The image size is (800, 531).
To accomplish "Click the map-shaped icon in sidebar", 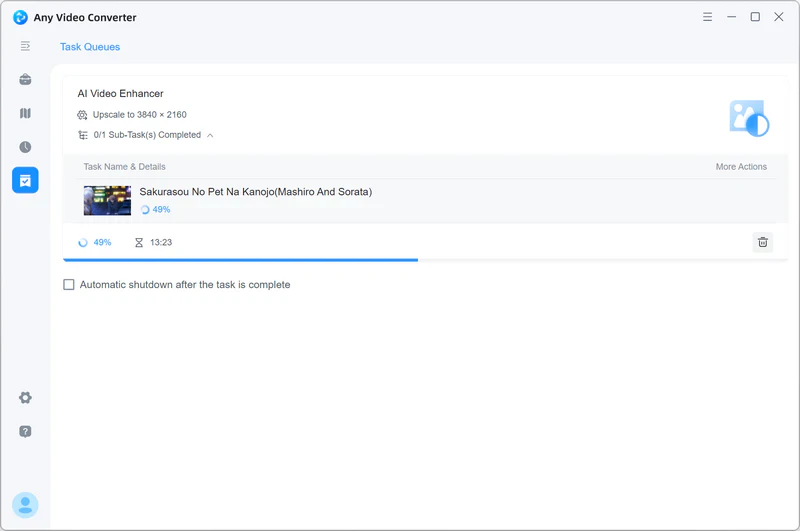I will (x=25, y=114).
